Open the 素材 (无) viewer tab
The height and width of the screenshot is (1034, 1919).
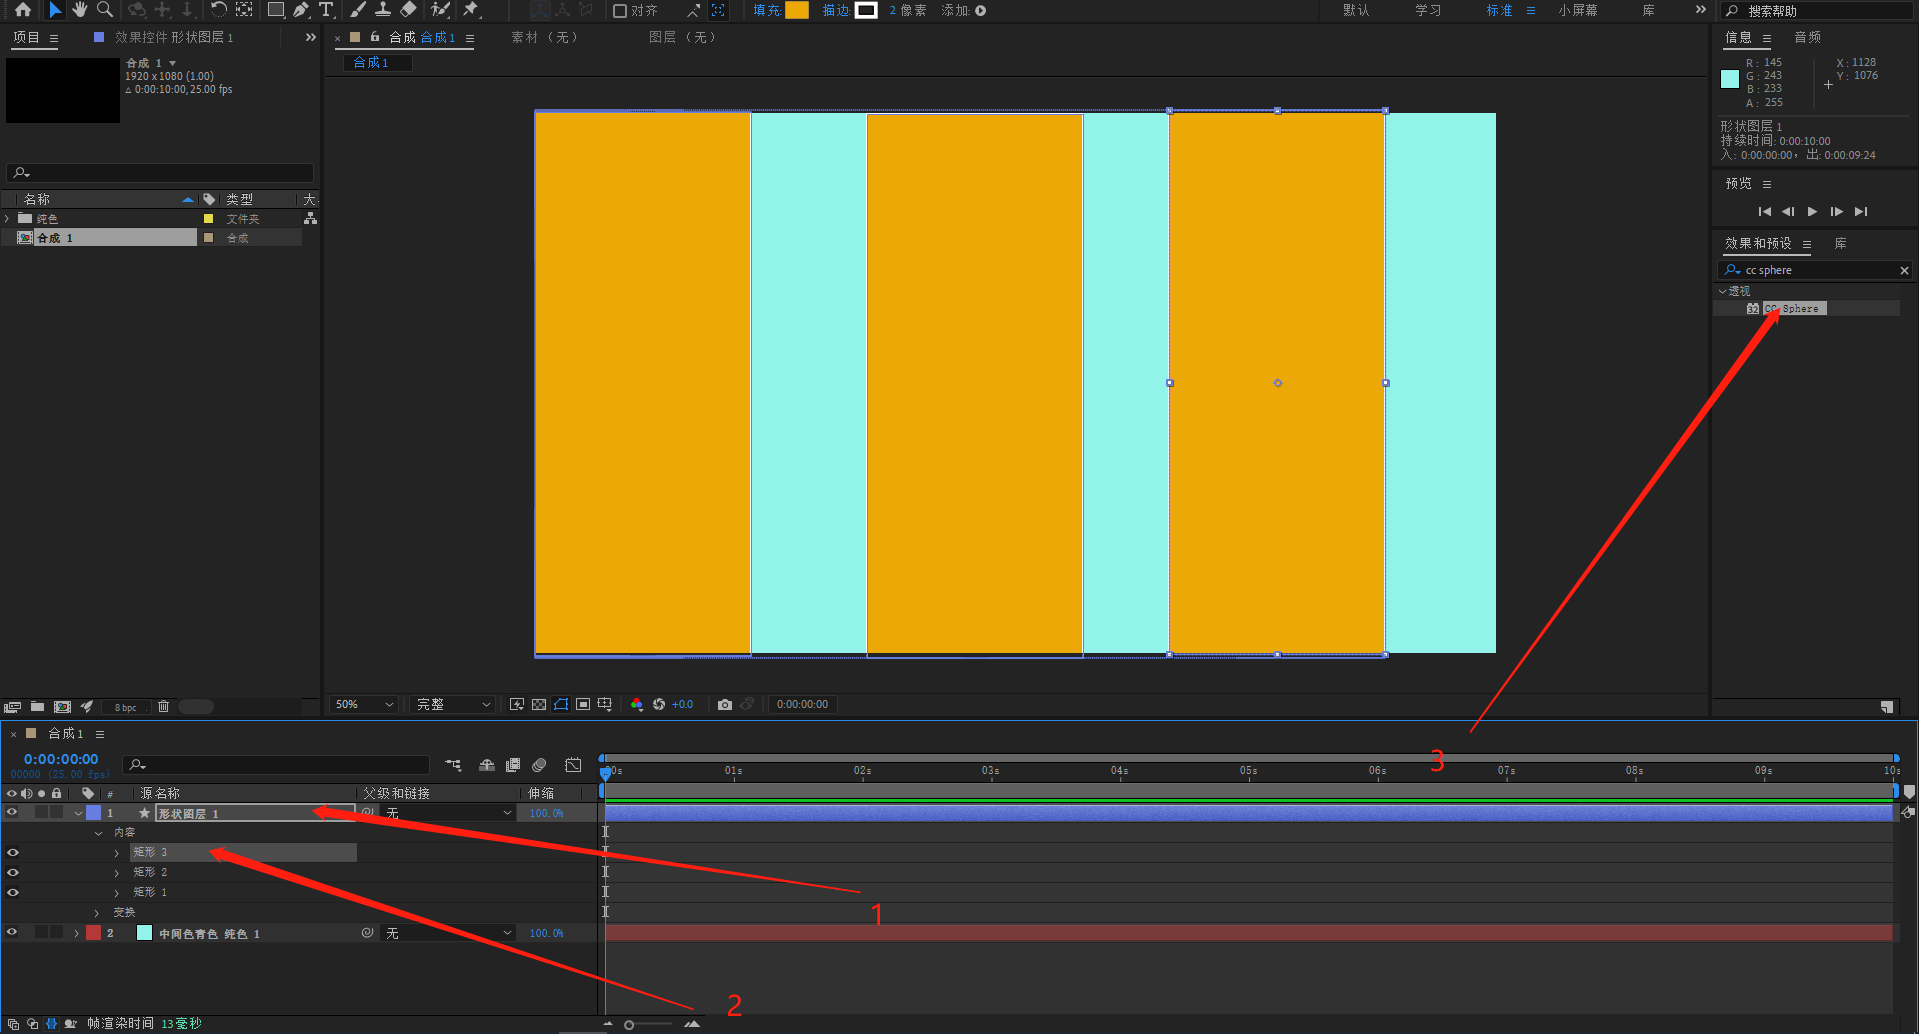pyautogui.click(x=544, y=37)
